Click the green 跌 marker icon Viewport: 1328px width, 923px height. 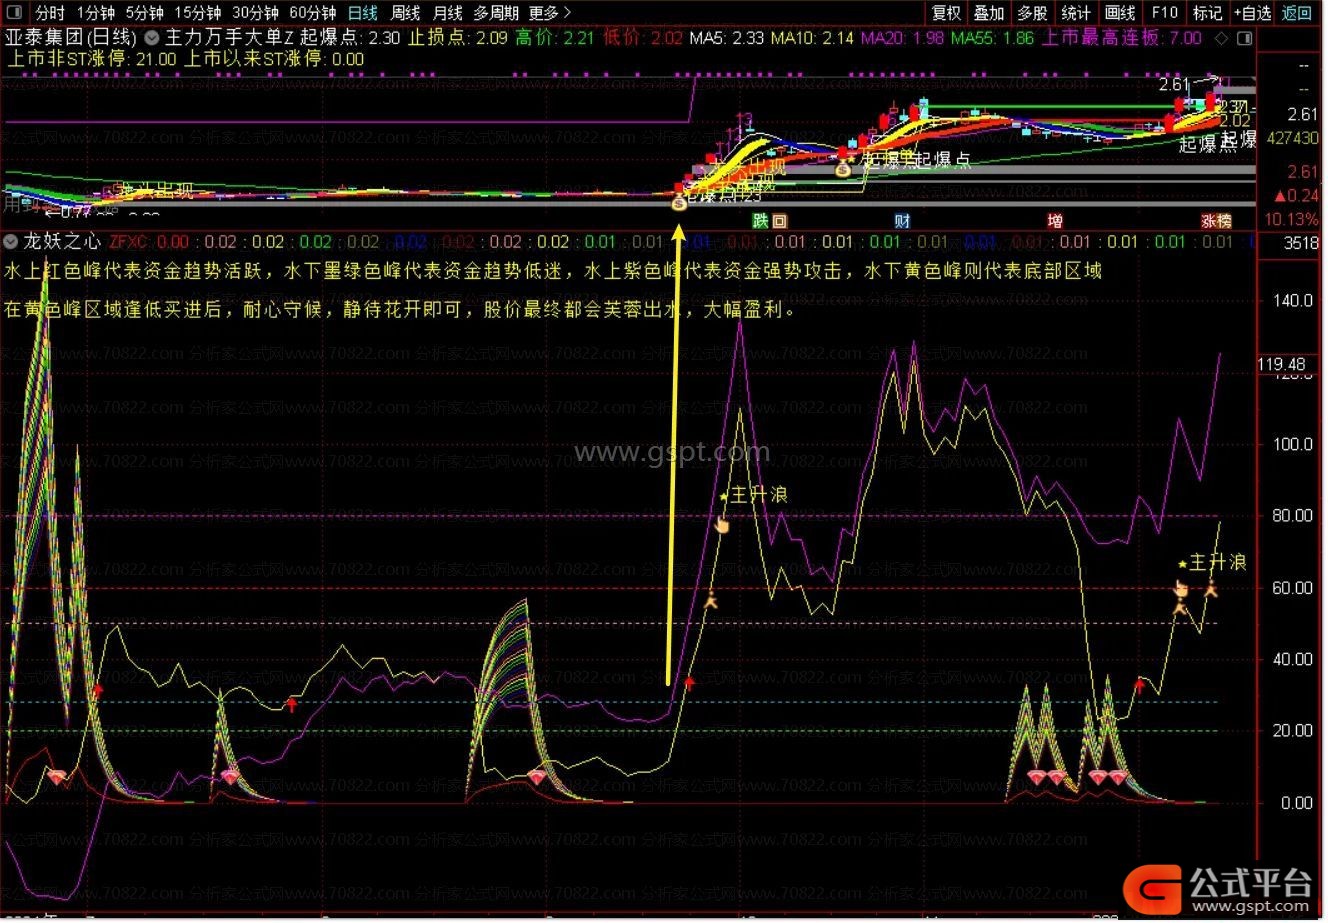(761, 221)
